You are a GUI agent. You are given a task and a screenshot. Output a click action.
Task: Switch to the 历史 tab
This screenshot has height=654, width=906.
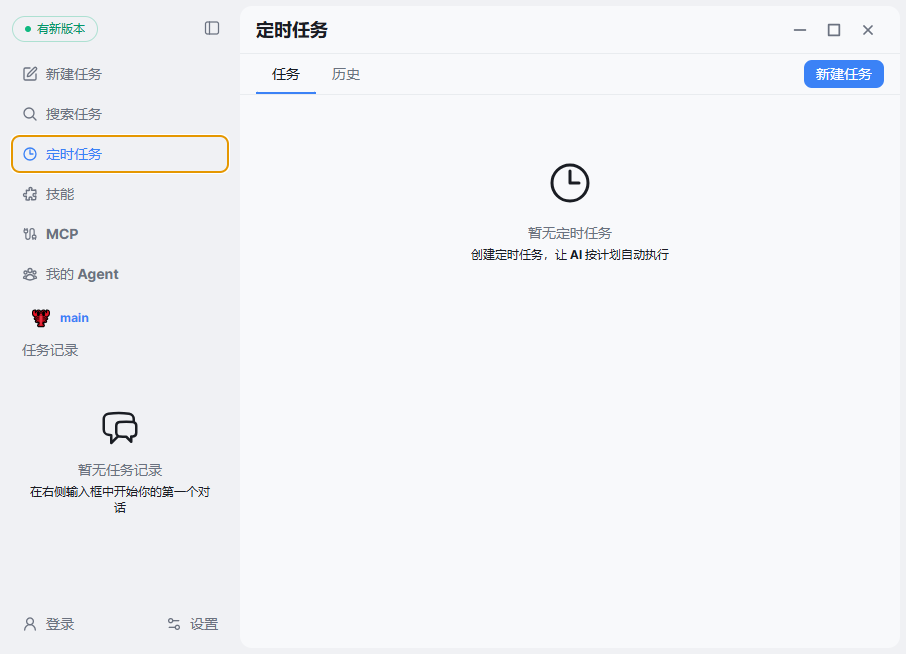pyautogui.click(x=346, y=75)
